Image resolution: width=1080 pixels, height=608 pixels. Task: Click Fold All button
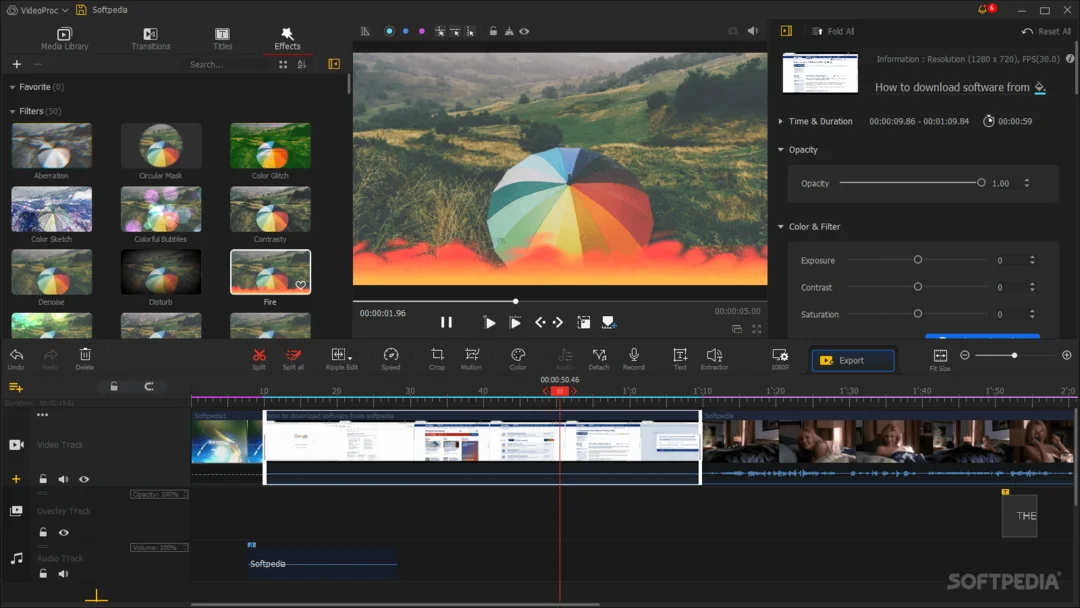833,32
